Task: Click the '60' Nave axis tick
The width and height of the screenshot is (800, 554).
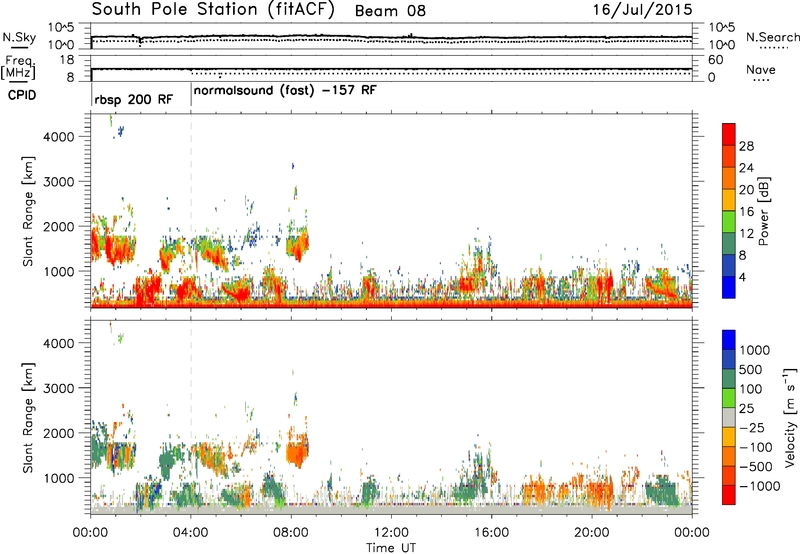Action: (x=715, y=60)
